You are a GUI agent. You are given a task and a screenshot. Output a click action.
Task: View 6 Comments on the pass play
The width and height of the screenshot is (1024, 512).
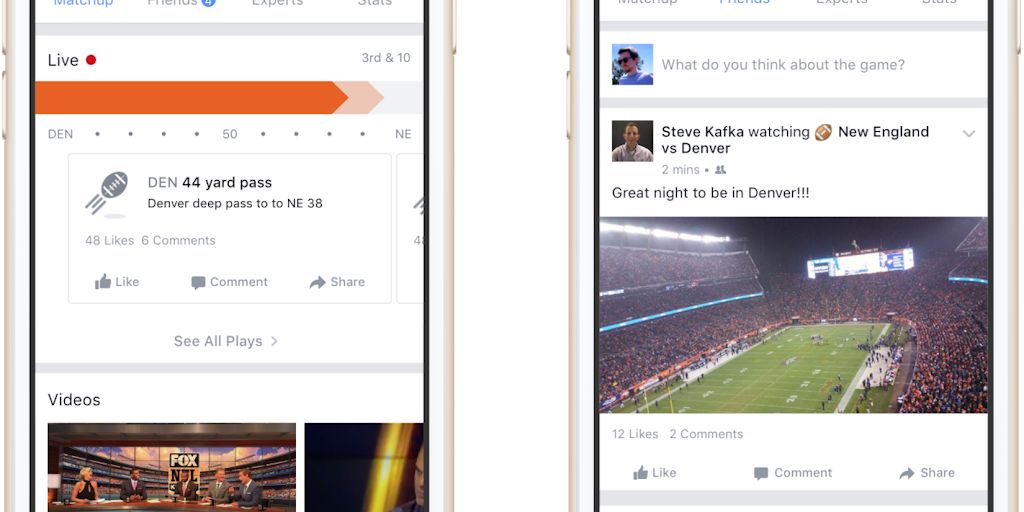click(178, 240)
